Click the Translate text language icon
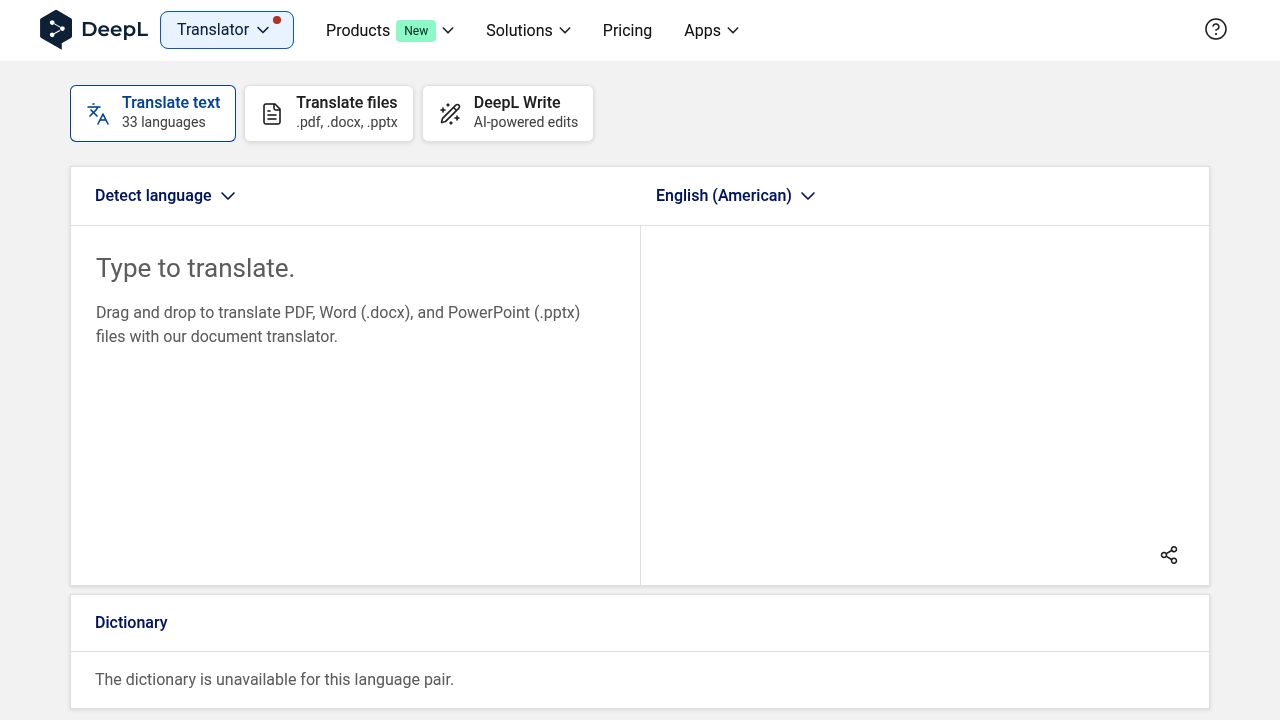The height and width of the screenshot is (720, 1280). pyautogui.click(x=98, y=113)
